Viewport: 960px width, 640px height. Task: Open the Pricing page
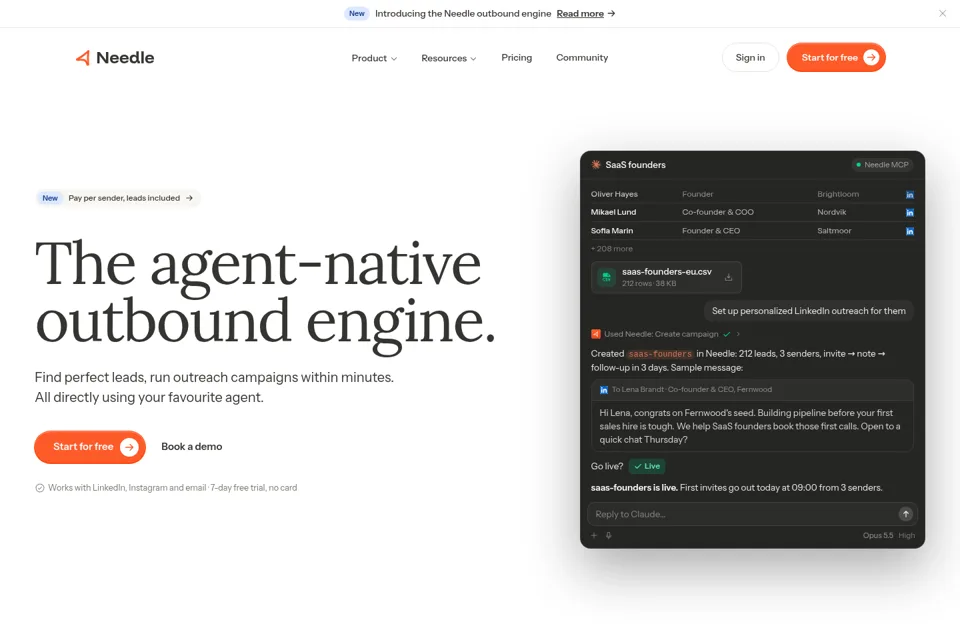(x=516, y=58)
